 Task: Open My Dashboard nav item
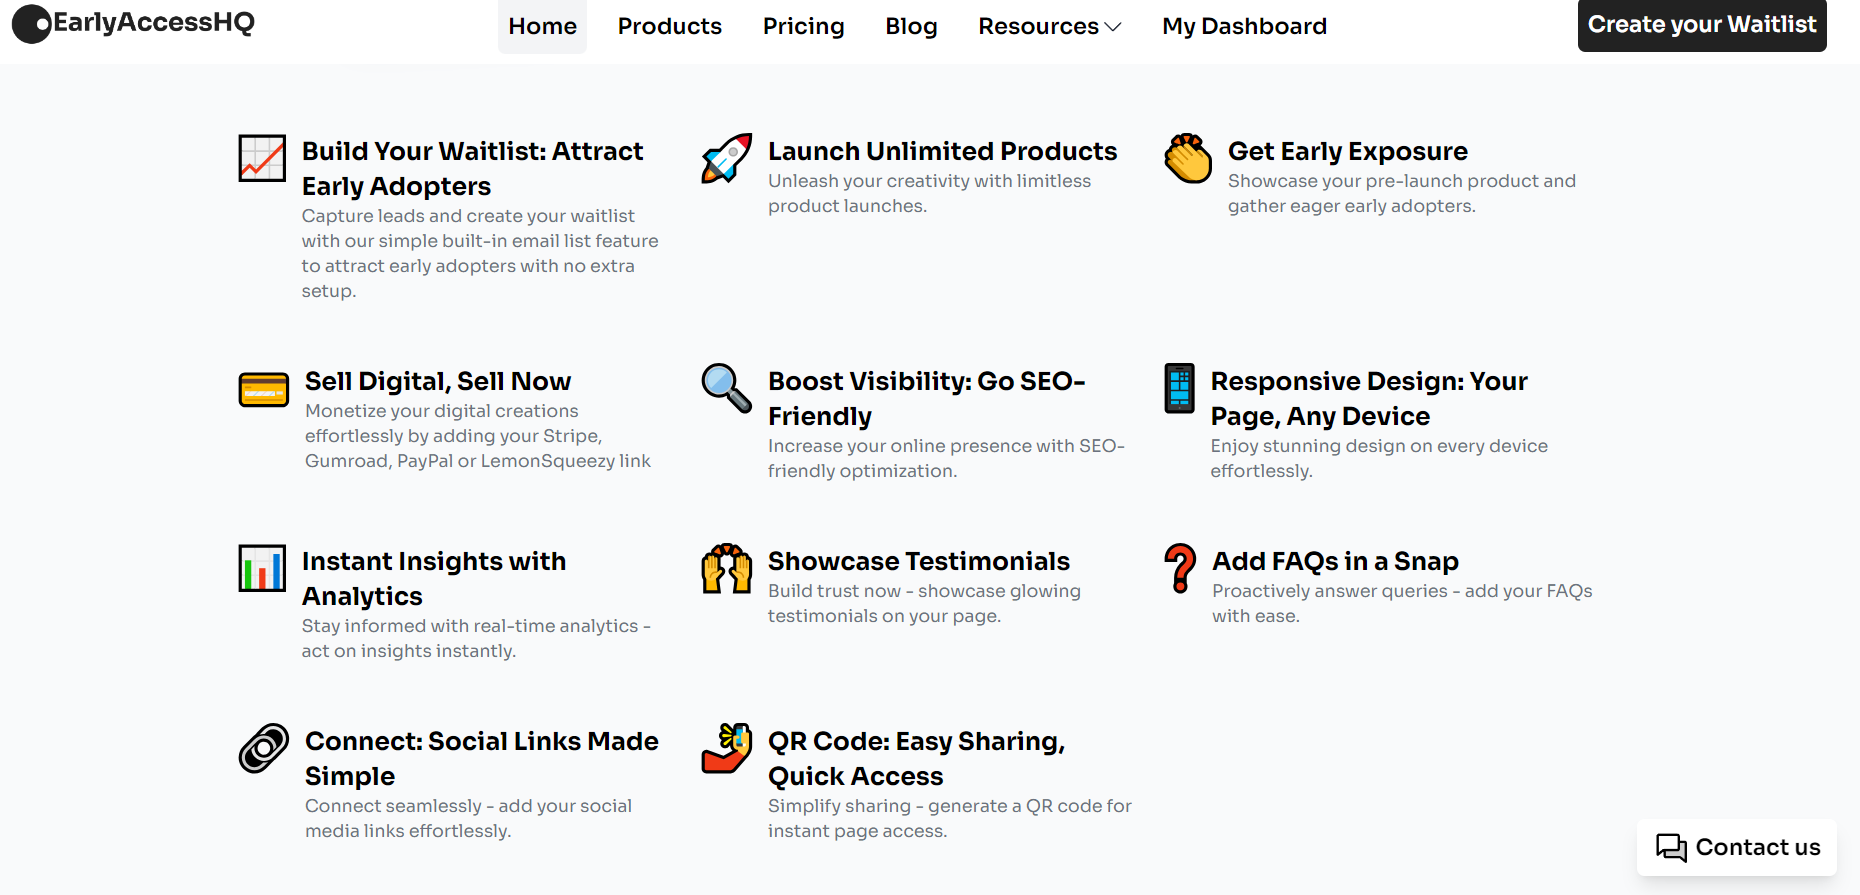pyautogui.click(x=1244, y=26)
